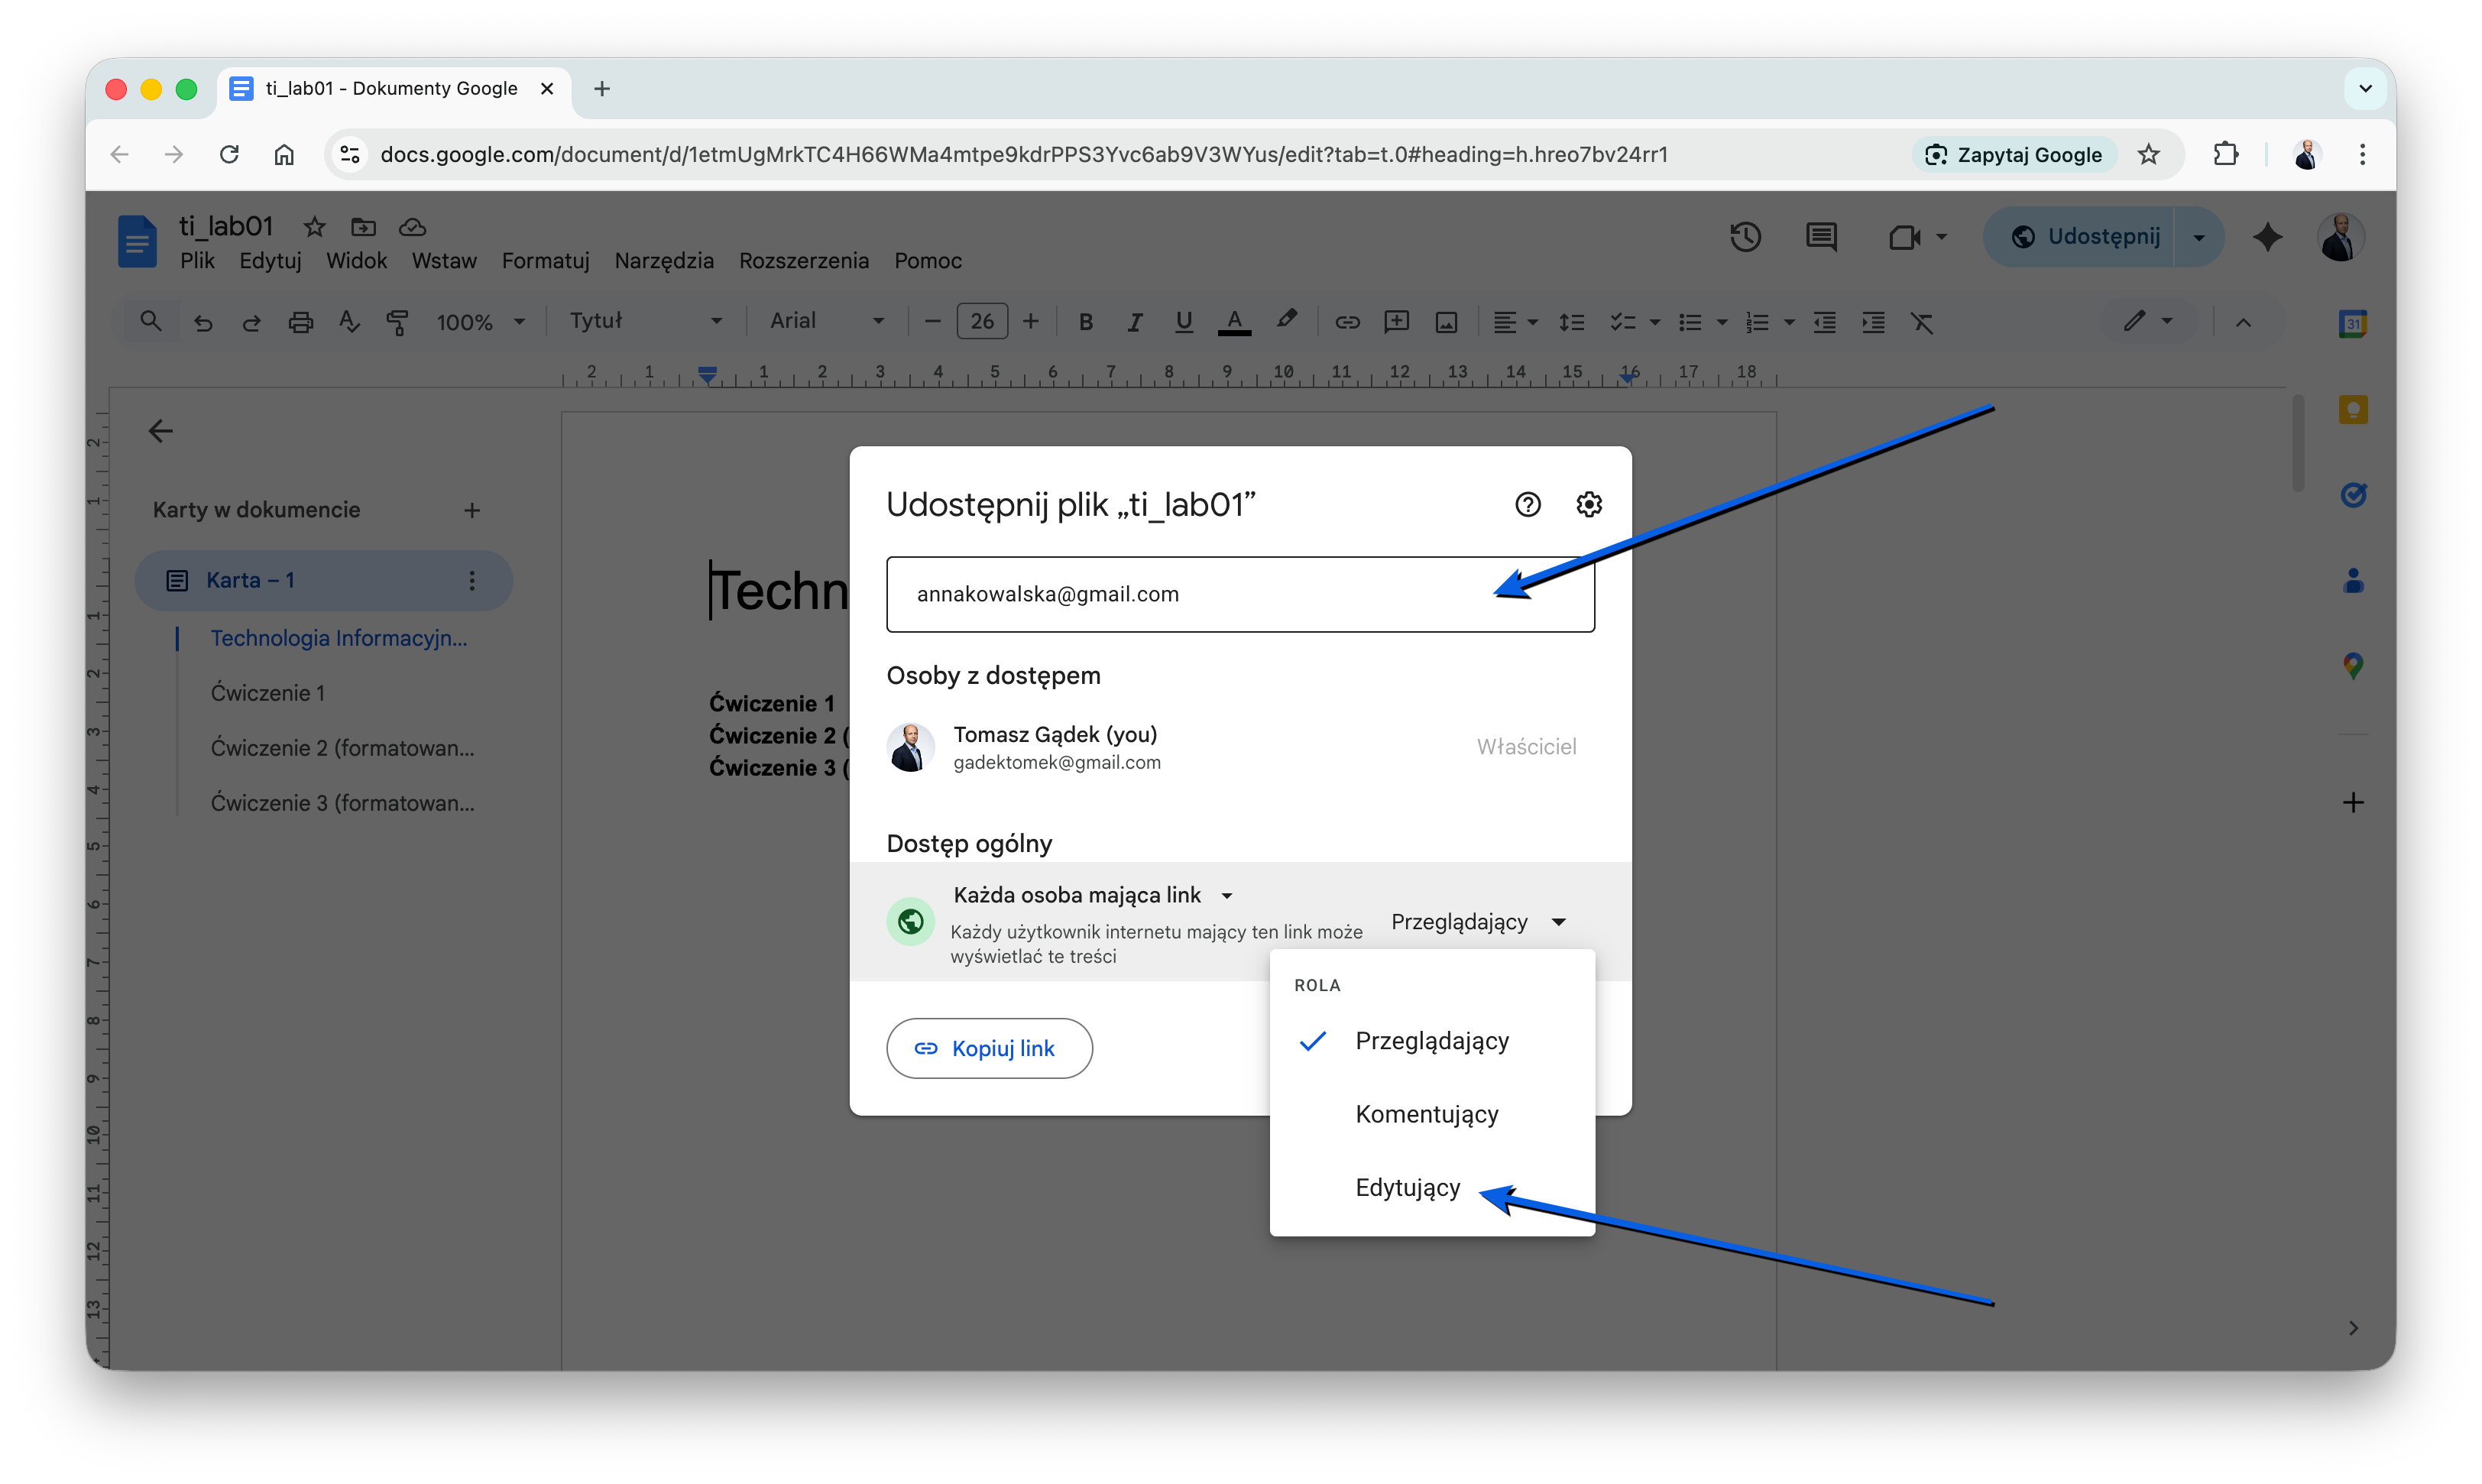Screen dimensions: 2482x1484
Task: Open version history clock icon
Action: click(1745, 237)
